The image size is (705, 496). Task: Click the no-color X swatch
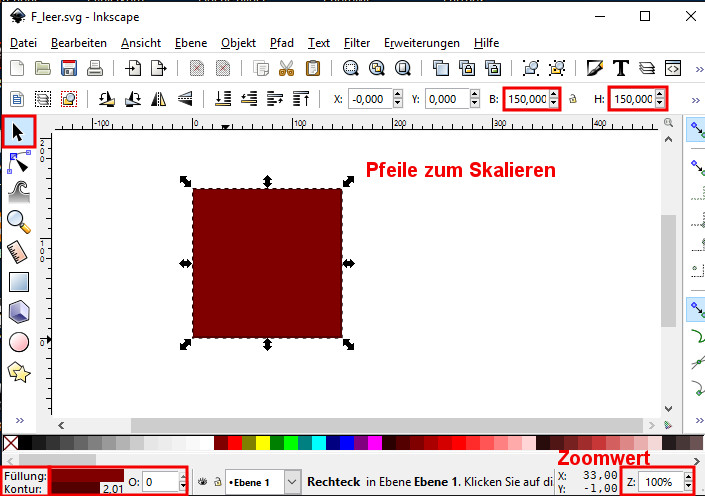click(x=10, y=443)
